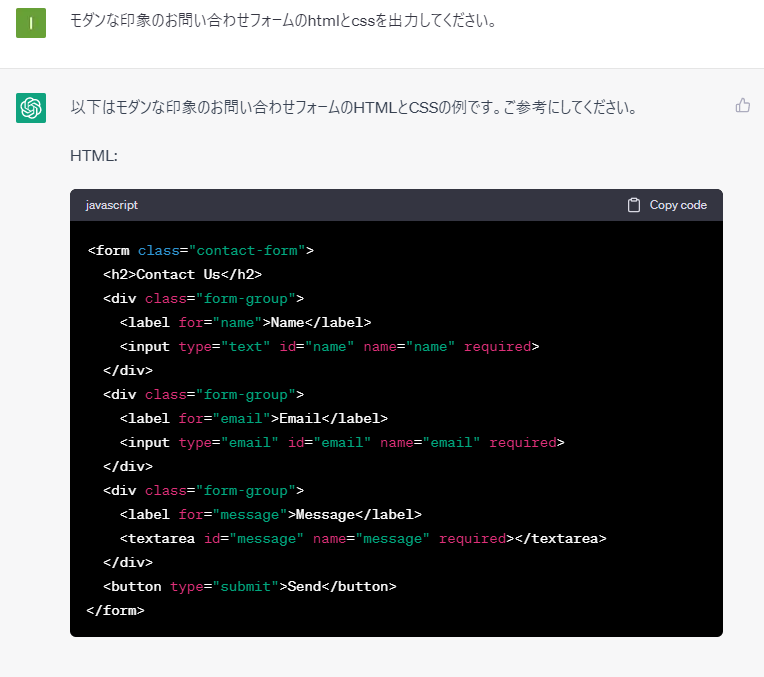Click the input type="text" code line
This screenshot has width=764, height=677.
tap(329, 347)
